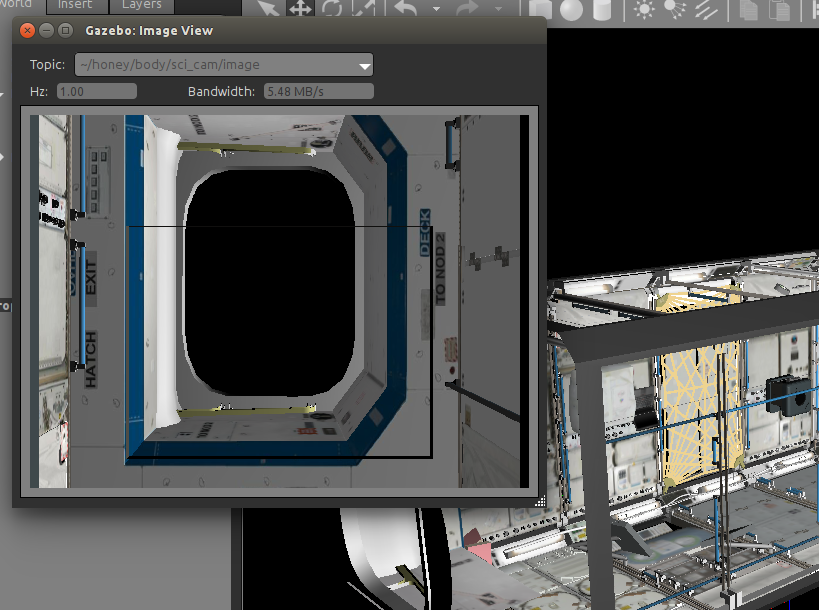The image size is (819, 610).
Task: Insert a sphere shape
Action: pos(570,7)
